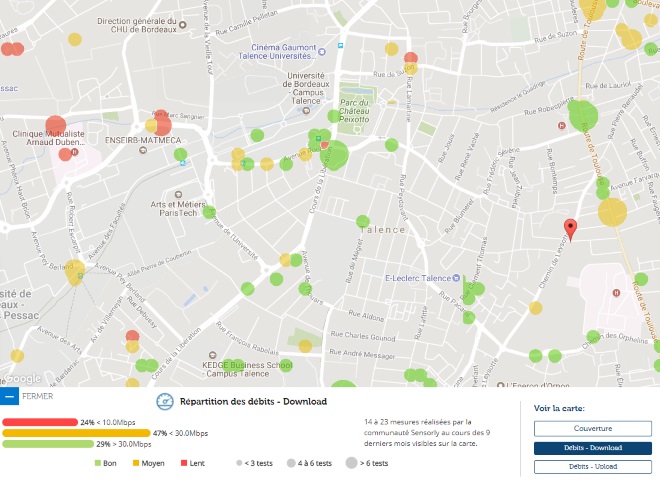Click the speedometer icon beside Répartition des débits
The height and width of the screenshot is (488, 660).
click(x=165, y=401)
